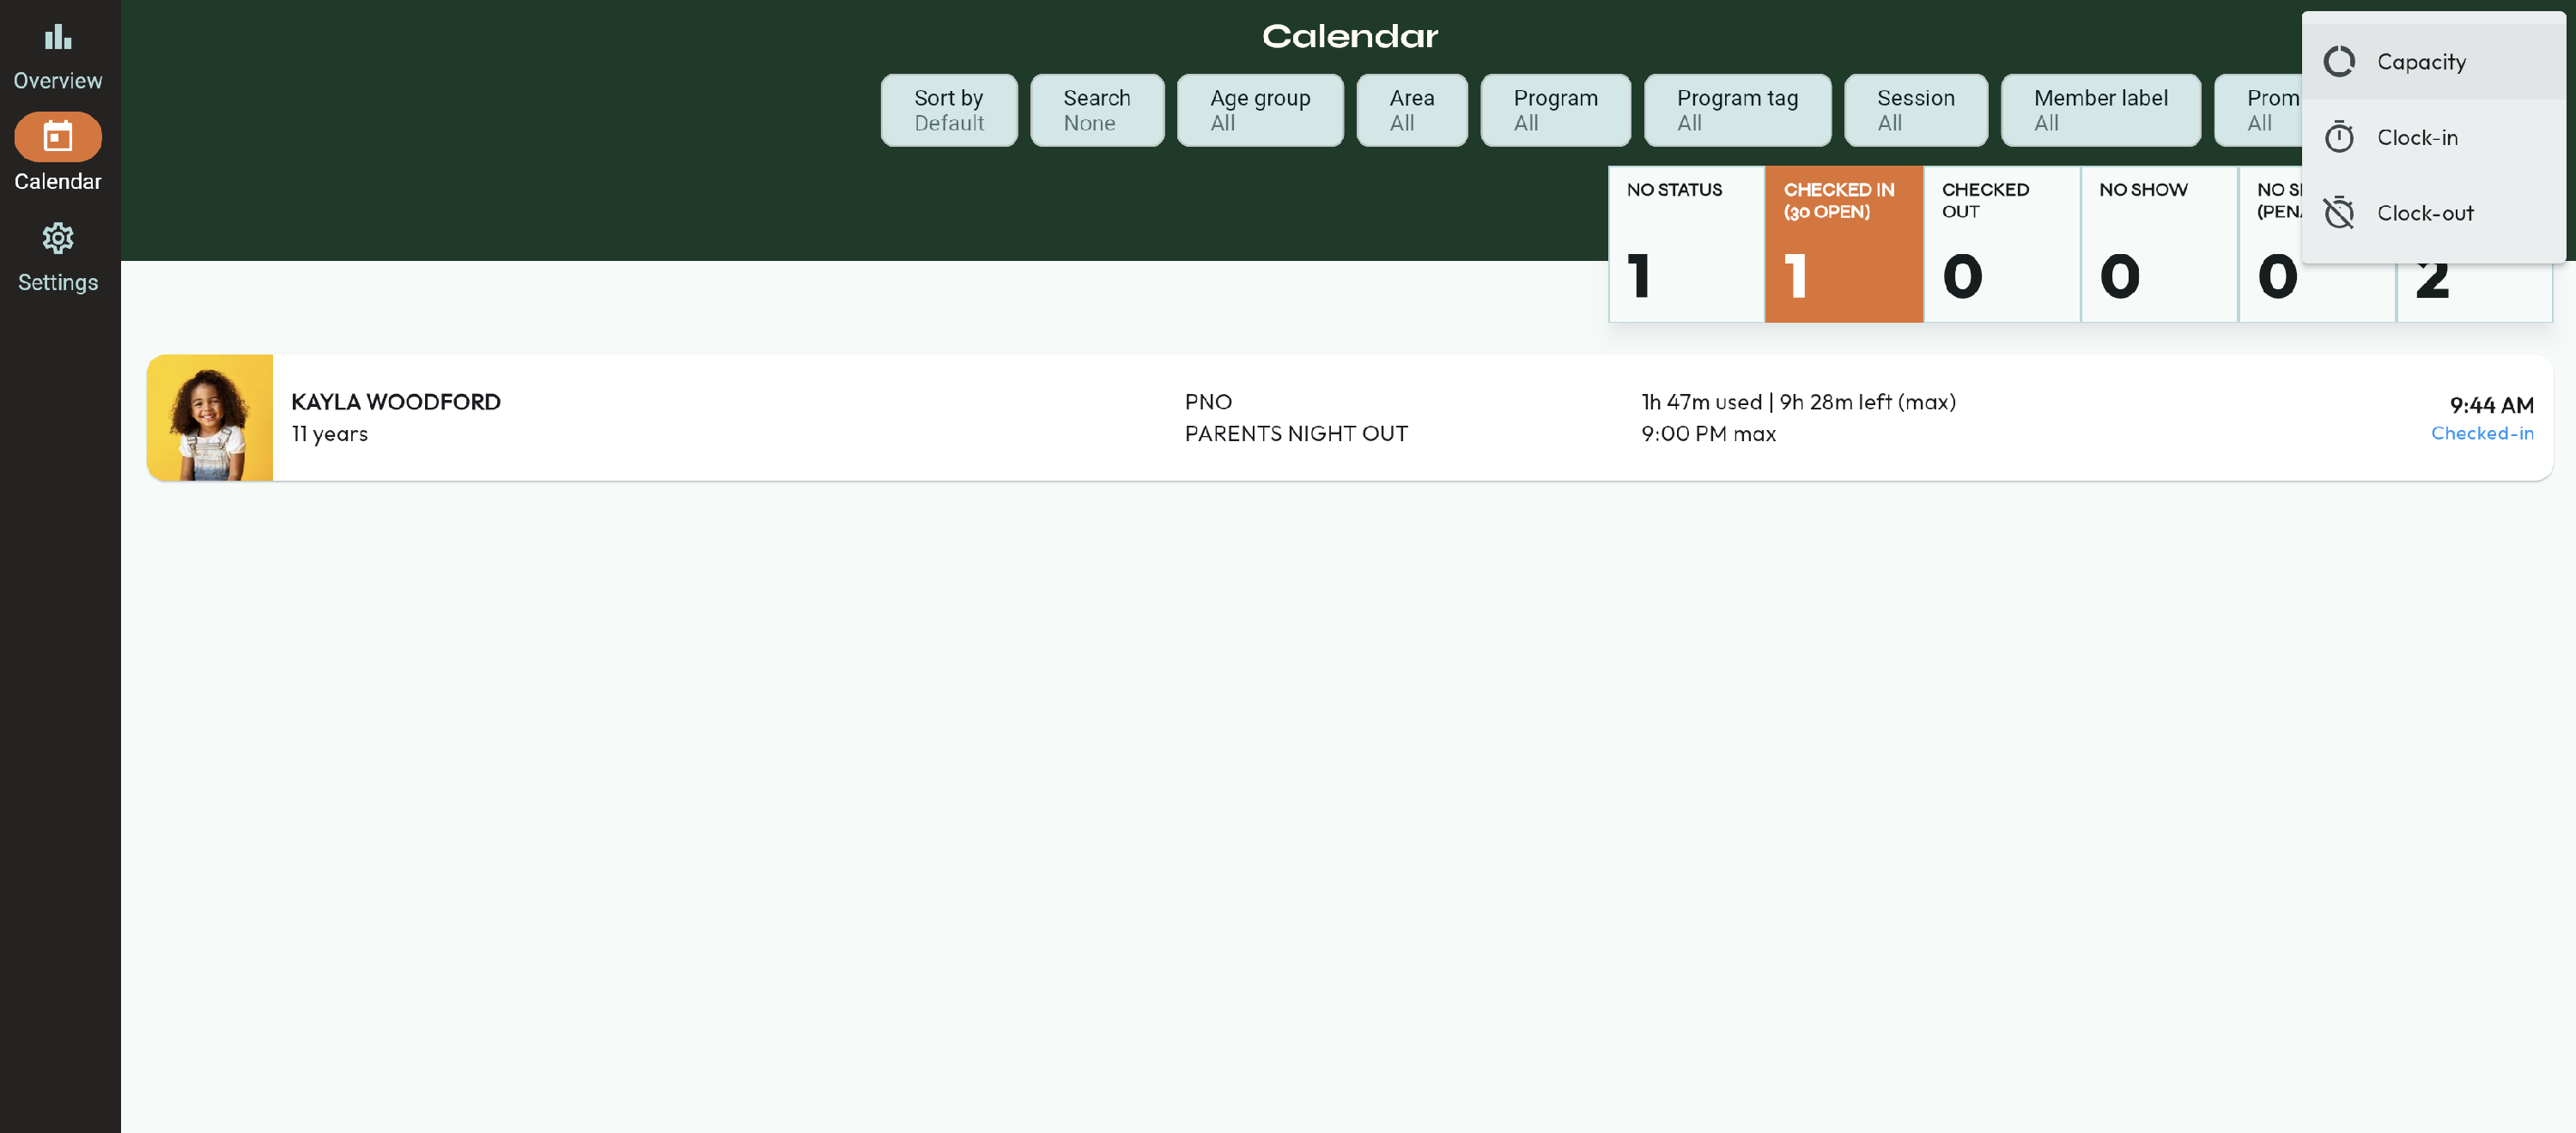This screenshot has width=2576, height=1133.
Task: Click the Capacity circle icon
Action: click(2339, 62)
